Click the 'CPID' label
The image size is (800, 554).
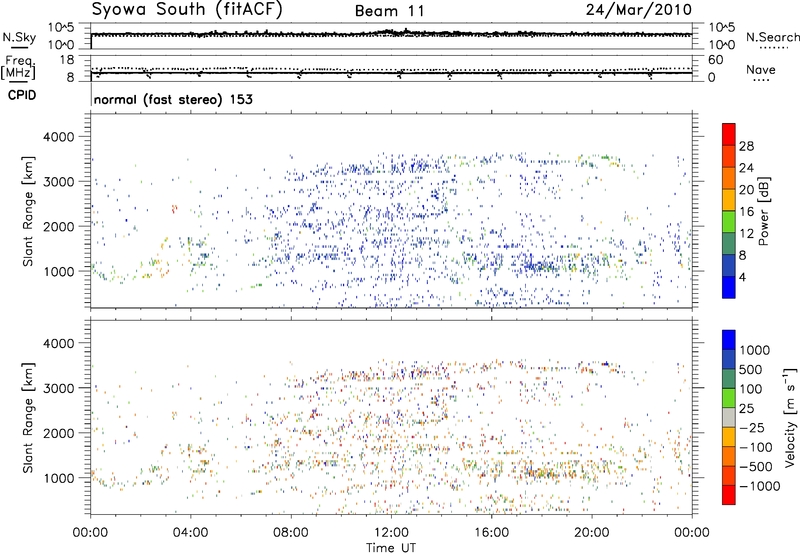tap(22, 95)
